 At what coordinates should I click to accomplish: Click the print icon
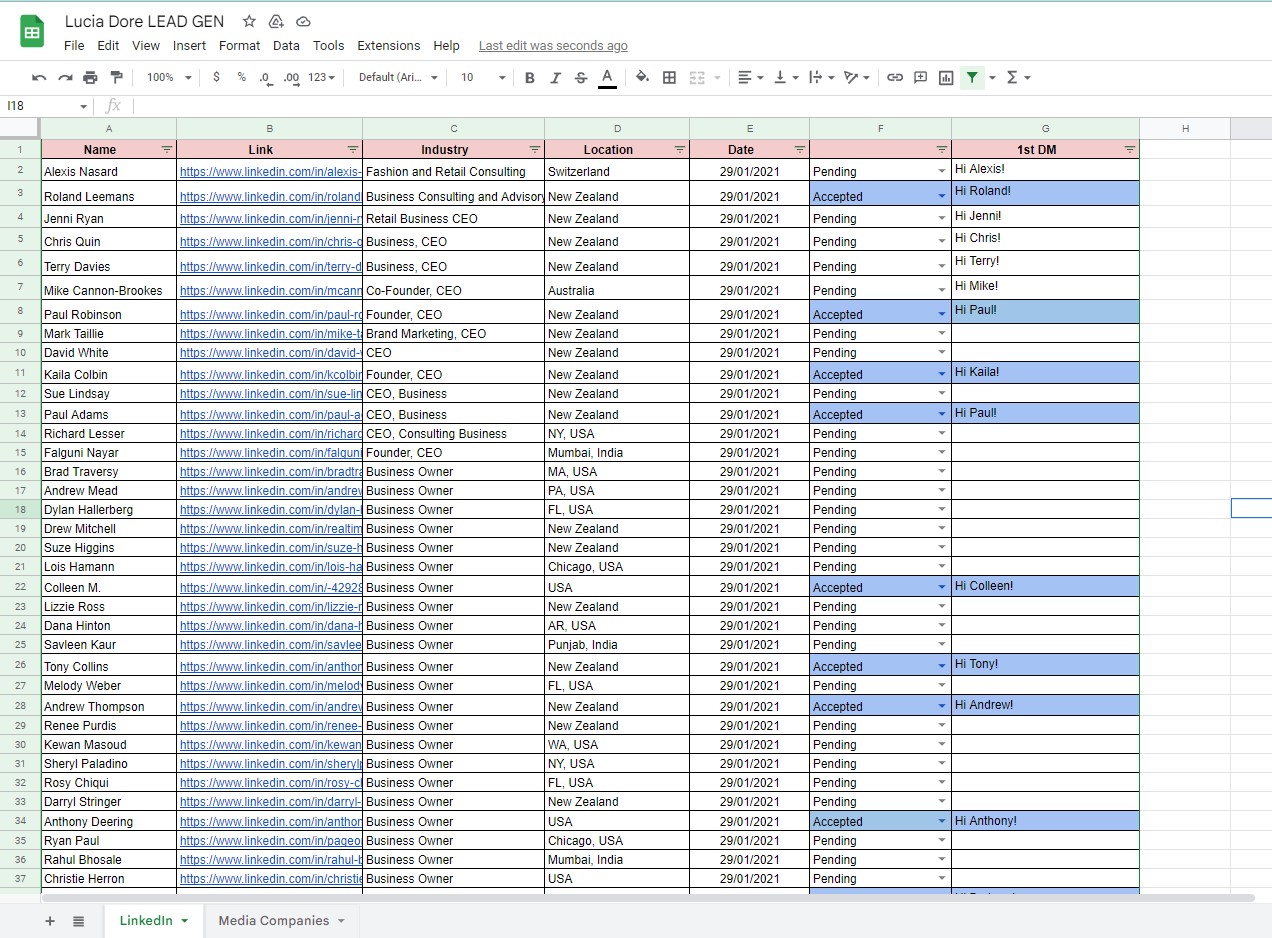[x=91, y=78]
